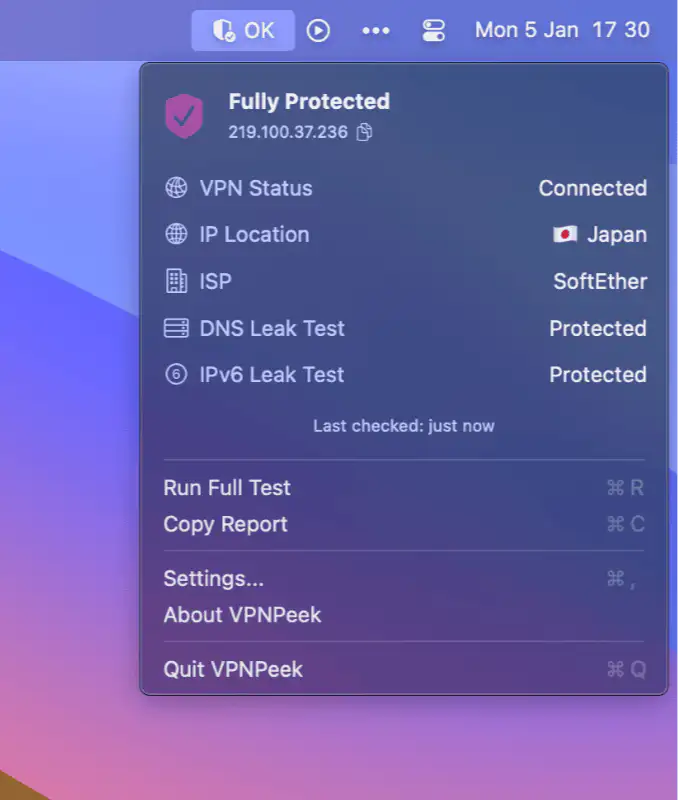Click the date and time in the menu bar
Screen dimensions: 678x800
click(x=562, y=30)
